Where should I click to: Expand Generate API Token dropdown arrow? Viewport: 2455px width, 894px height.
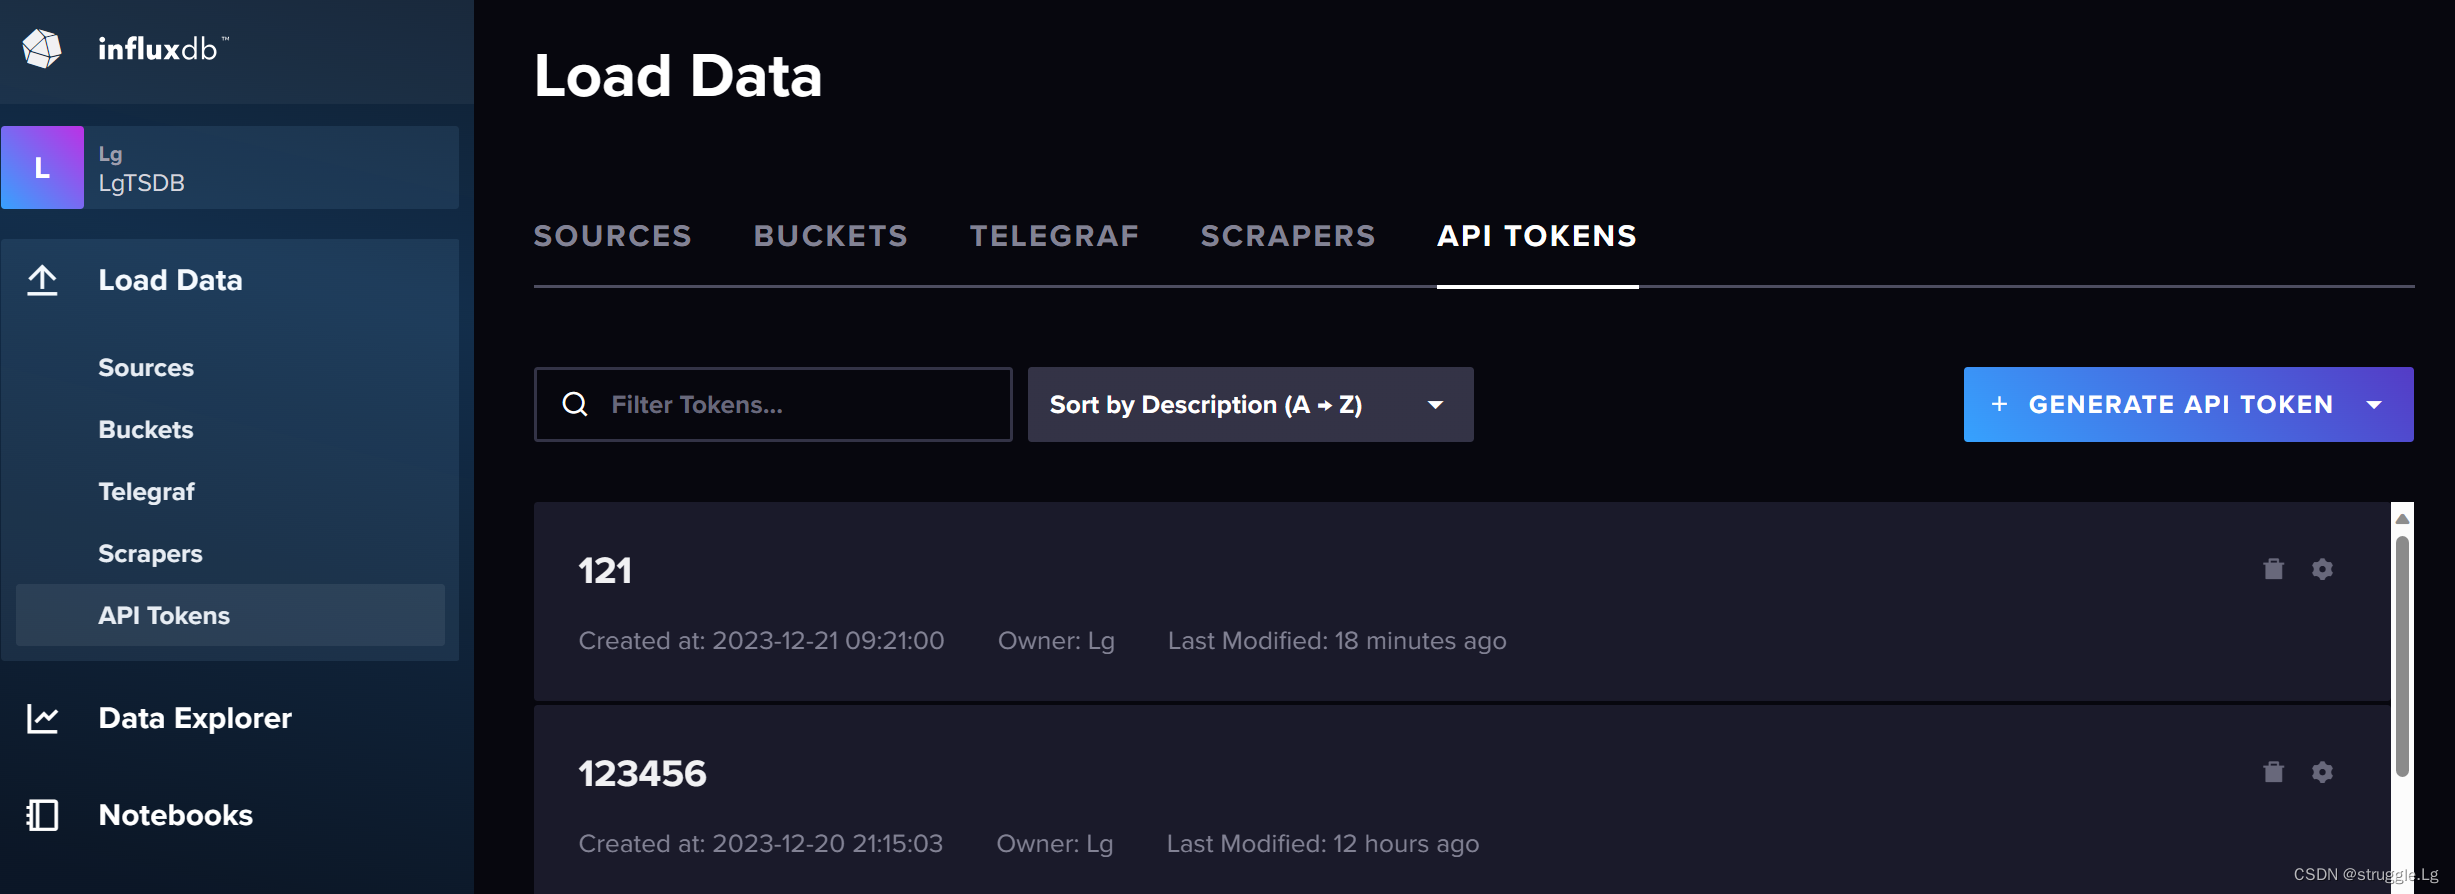point(2374,404)
